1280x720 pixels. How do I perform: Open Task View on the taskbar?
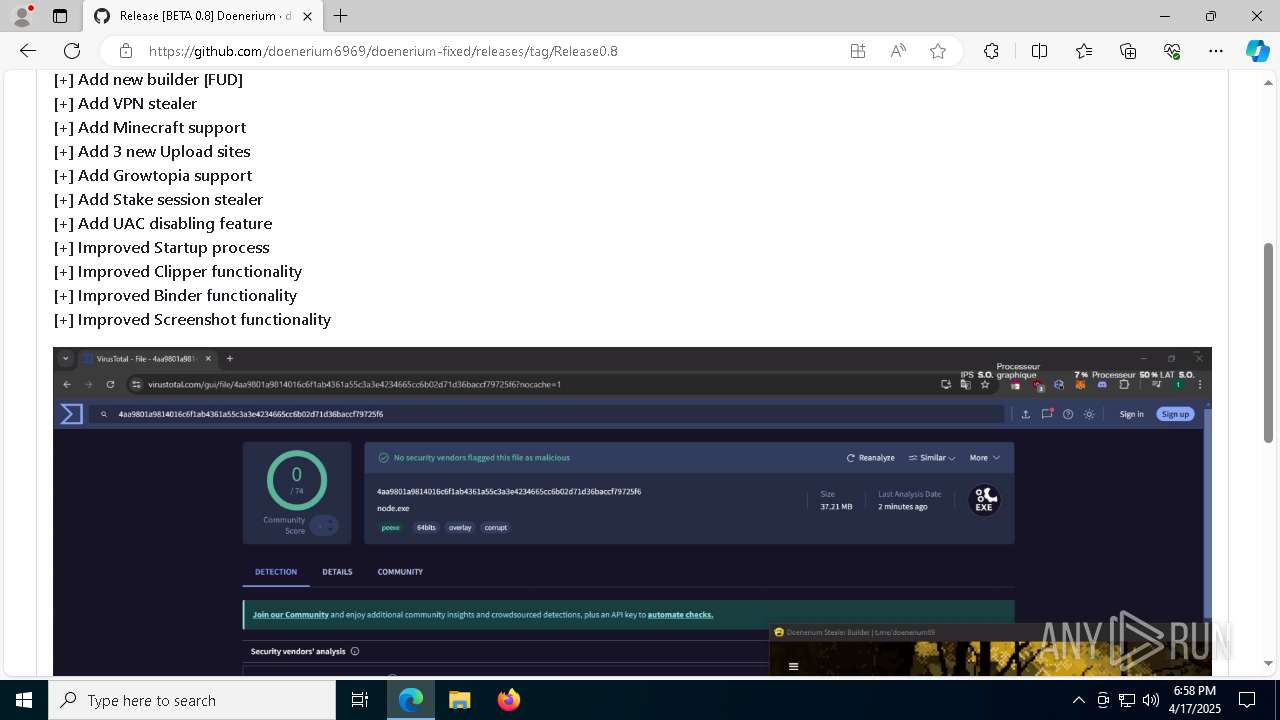click(360, 700)
